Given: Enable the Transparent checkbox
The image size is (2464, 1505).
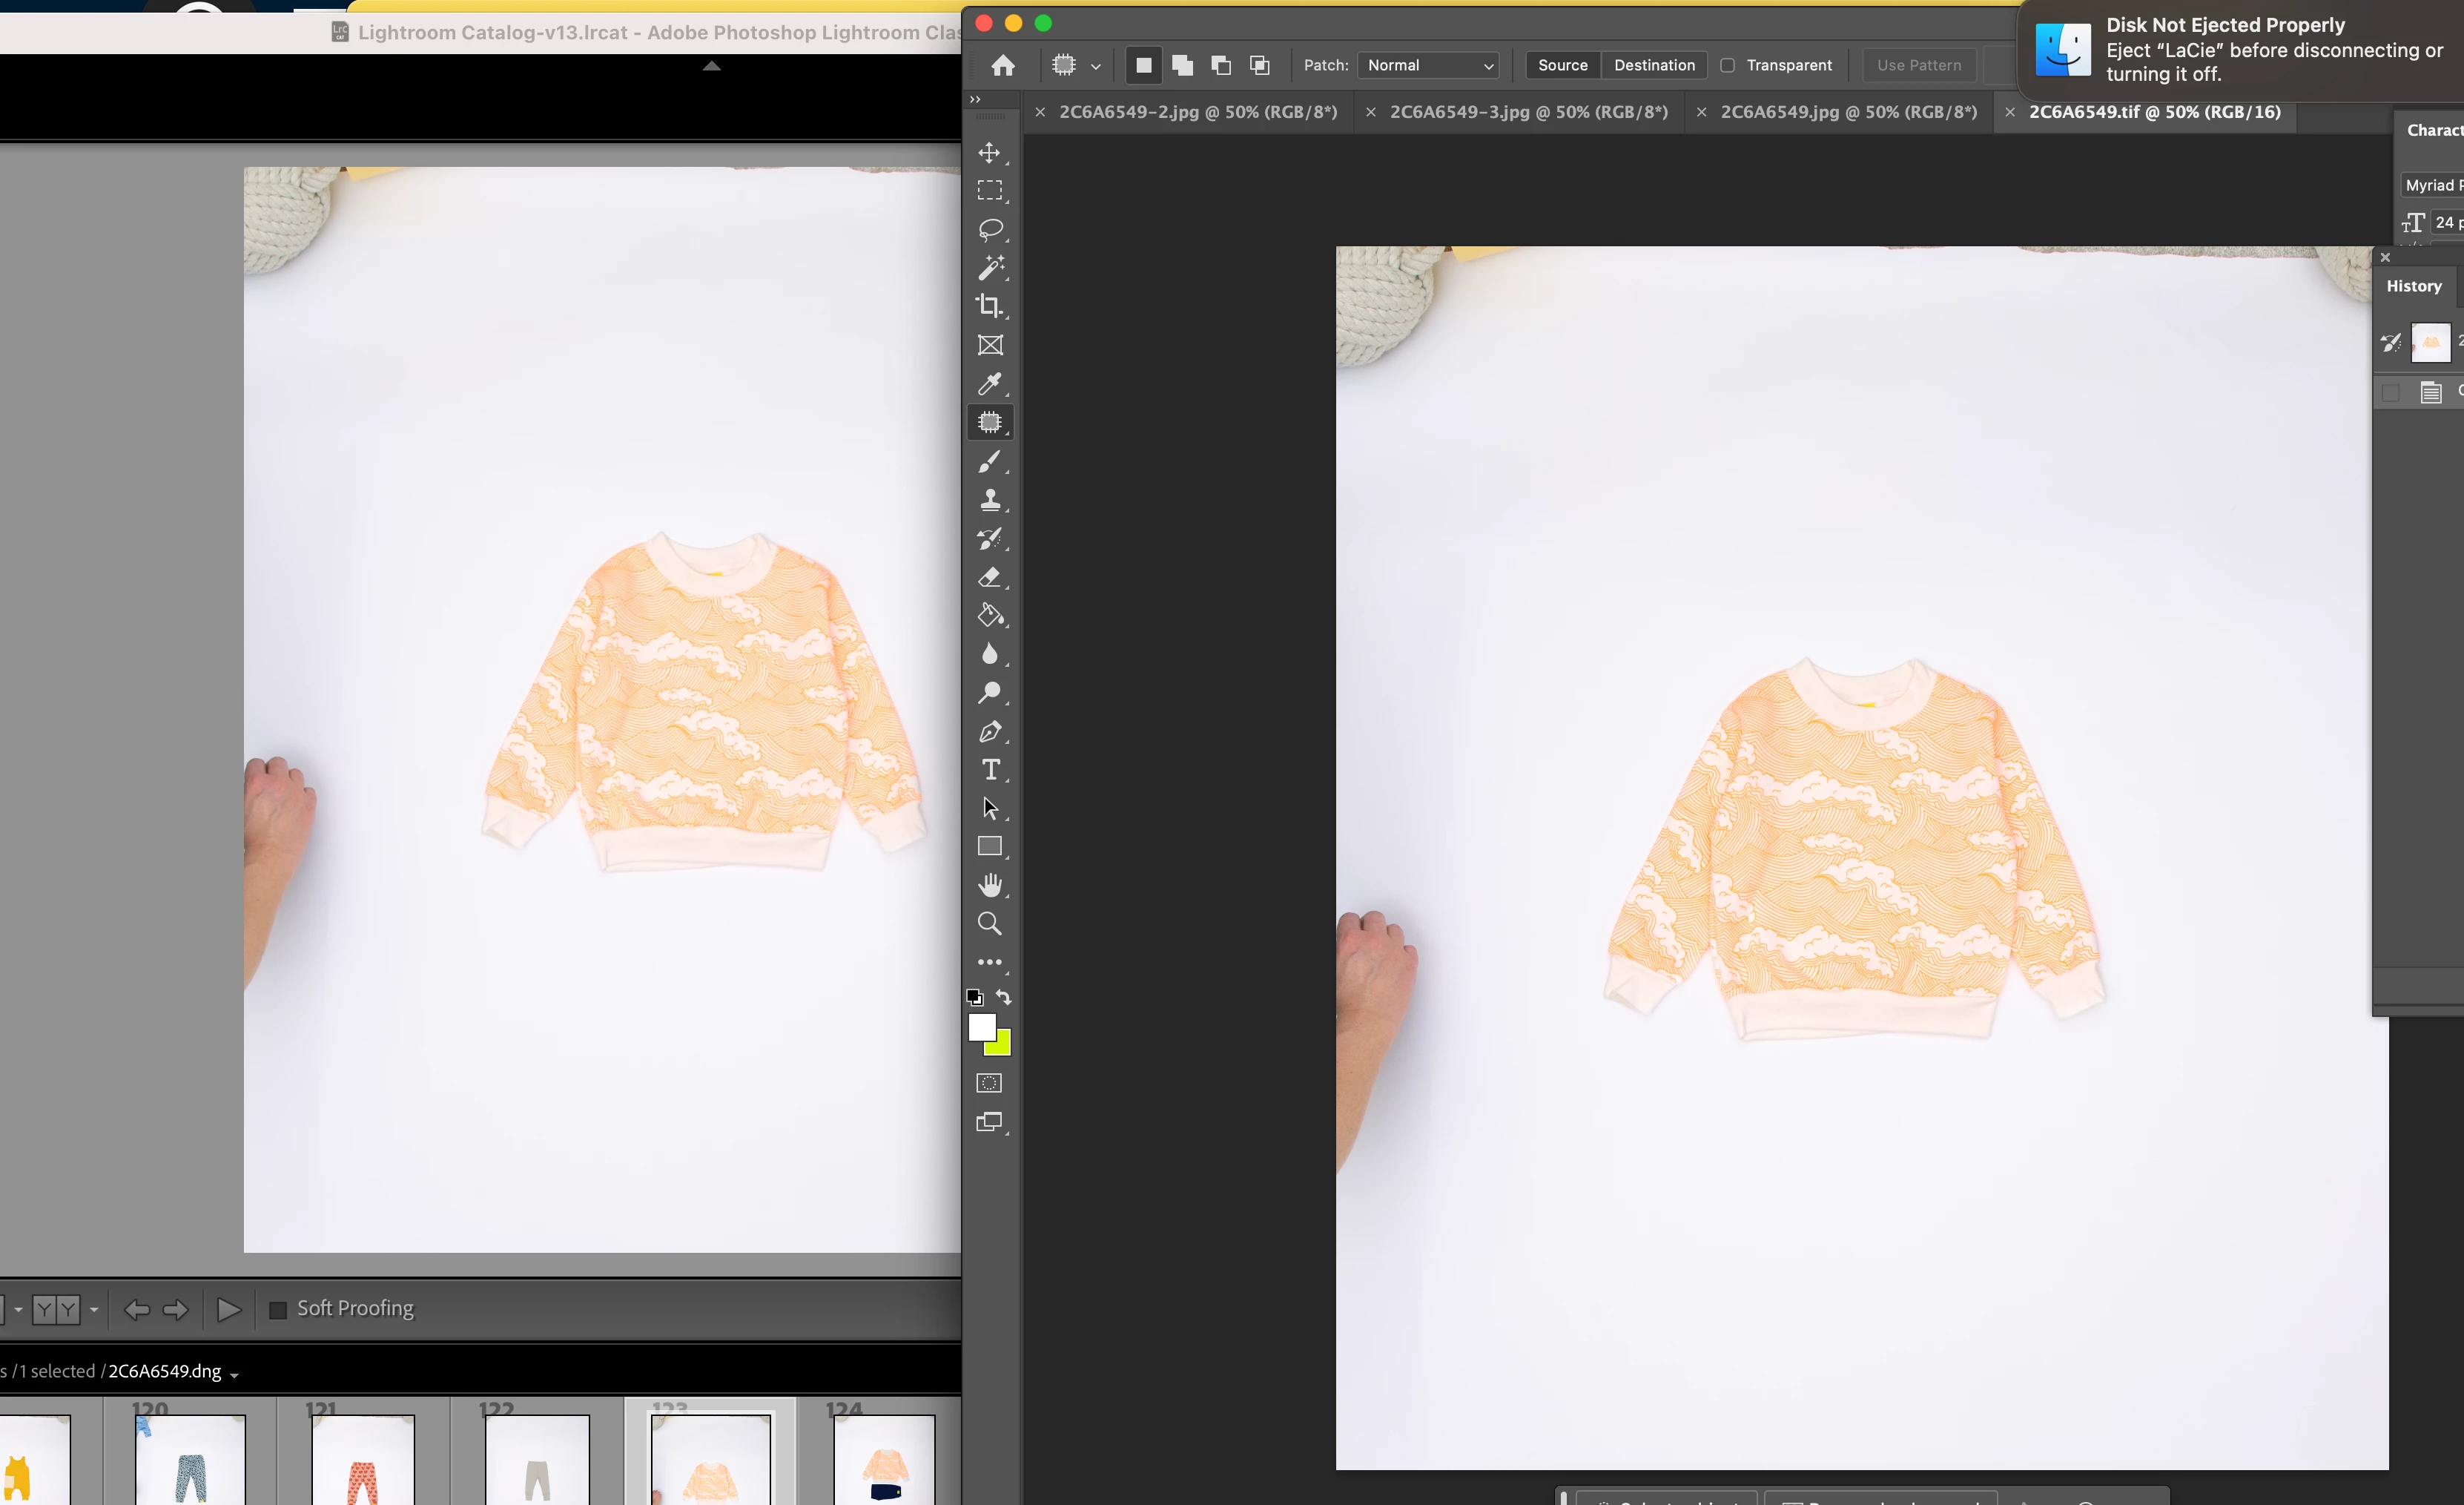Looking at the screenshot, I should (1727, 66).
